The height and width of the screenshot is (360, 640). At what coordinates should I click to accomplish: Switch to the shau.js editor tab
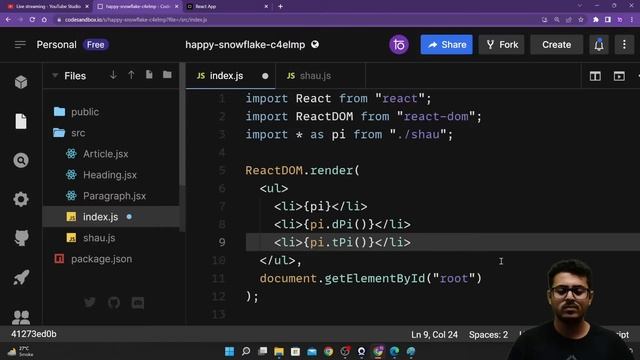point(321,76)
